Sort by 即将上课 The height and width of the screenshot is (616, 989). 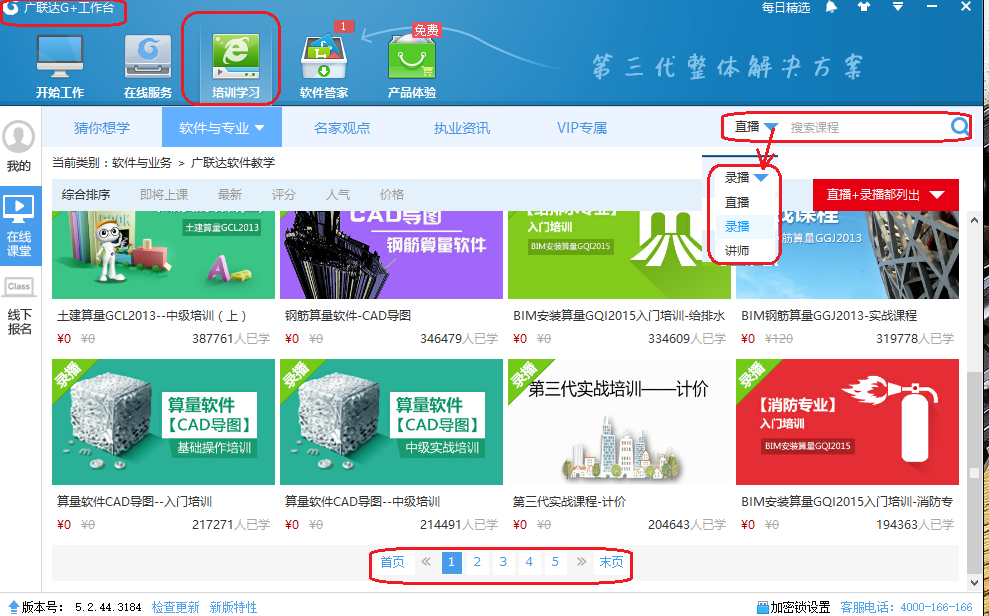[x=164, y=195]
